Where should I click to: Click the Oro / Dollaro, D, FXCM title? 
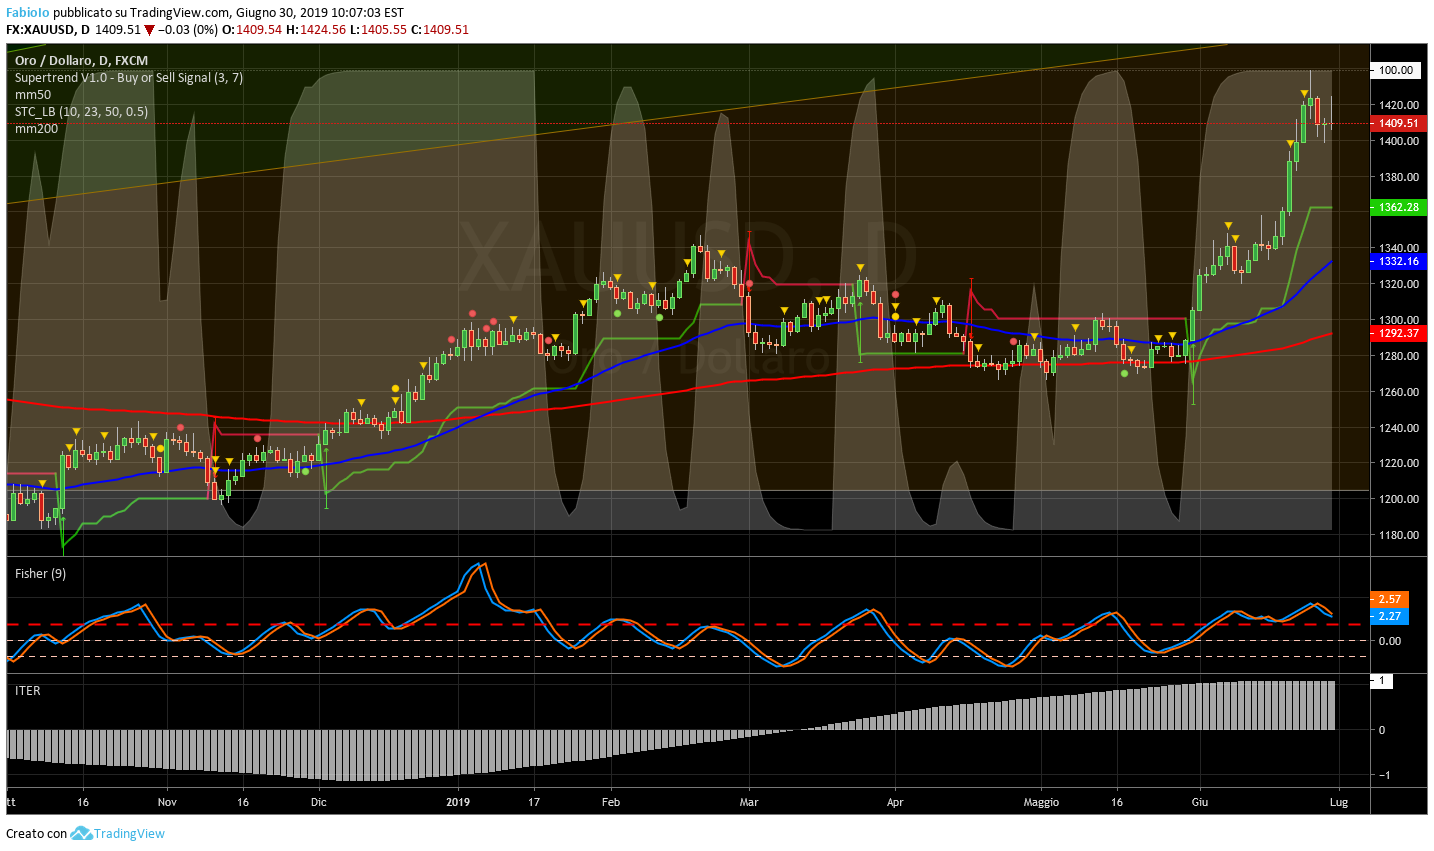coord(81,61)
